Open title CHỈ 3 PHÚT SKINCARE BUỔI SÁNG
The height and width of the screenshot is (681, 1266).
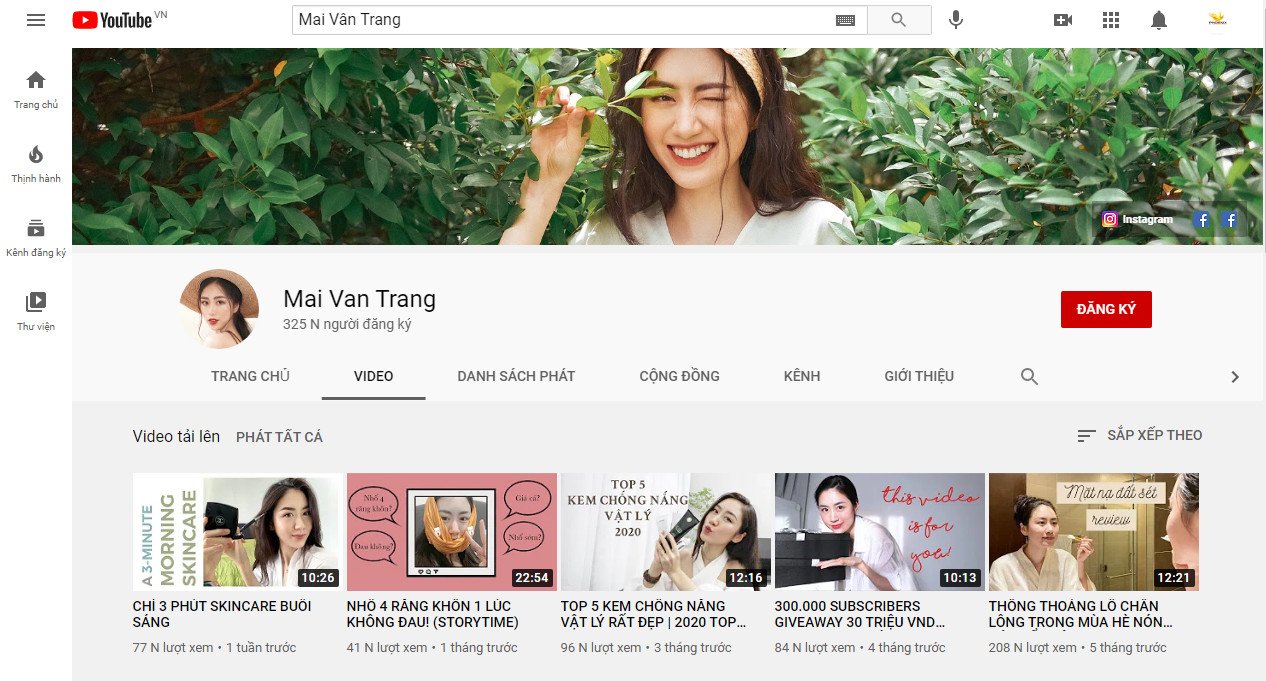(222, 614)
